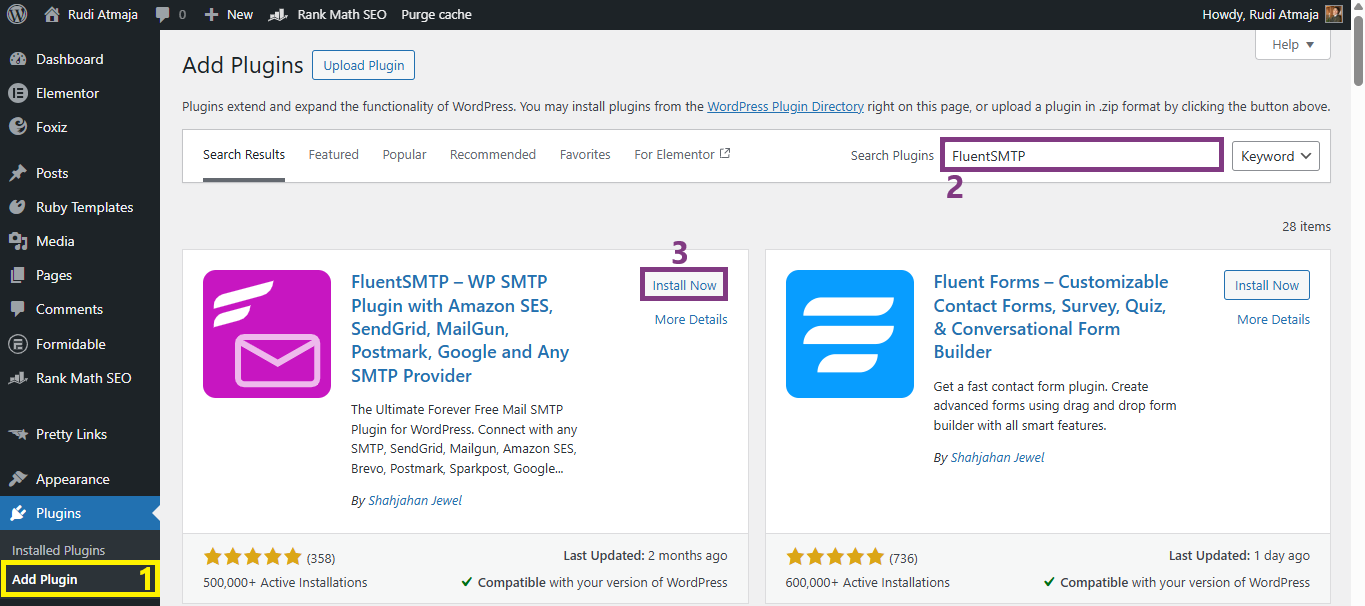Click the 500,000+ Active Installations text

point(285,582)
